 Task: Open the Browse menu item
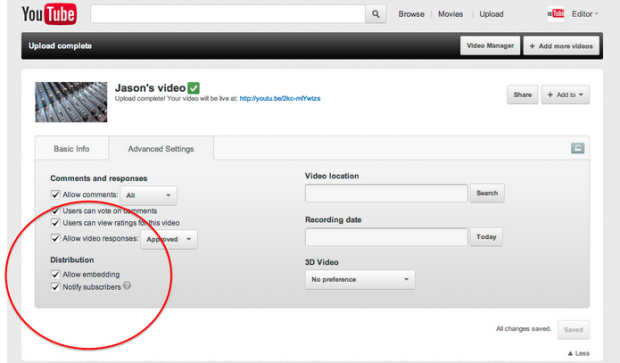411,14
